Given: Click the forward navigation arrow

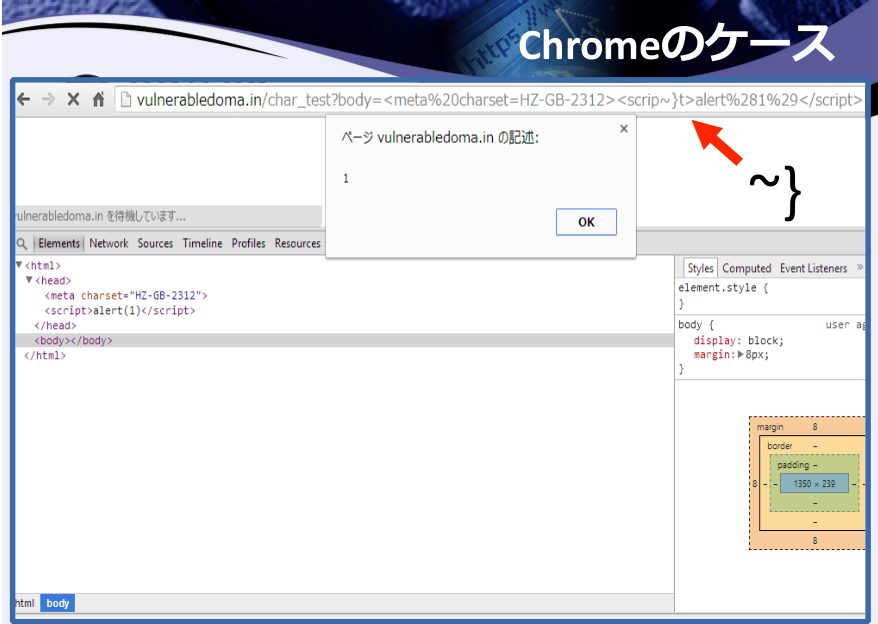Looking at the screenshot, I should [x=49, y=100].
